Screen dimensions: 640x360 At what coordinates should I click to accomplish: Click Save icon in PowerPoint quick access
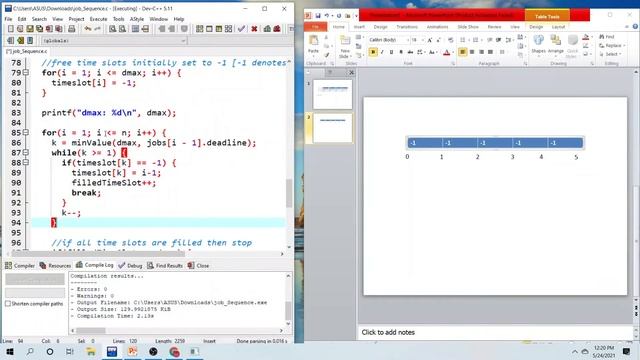pos(318,16)
